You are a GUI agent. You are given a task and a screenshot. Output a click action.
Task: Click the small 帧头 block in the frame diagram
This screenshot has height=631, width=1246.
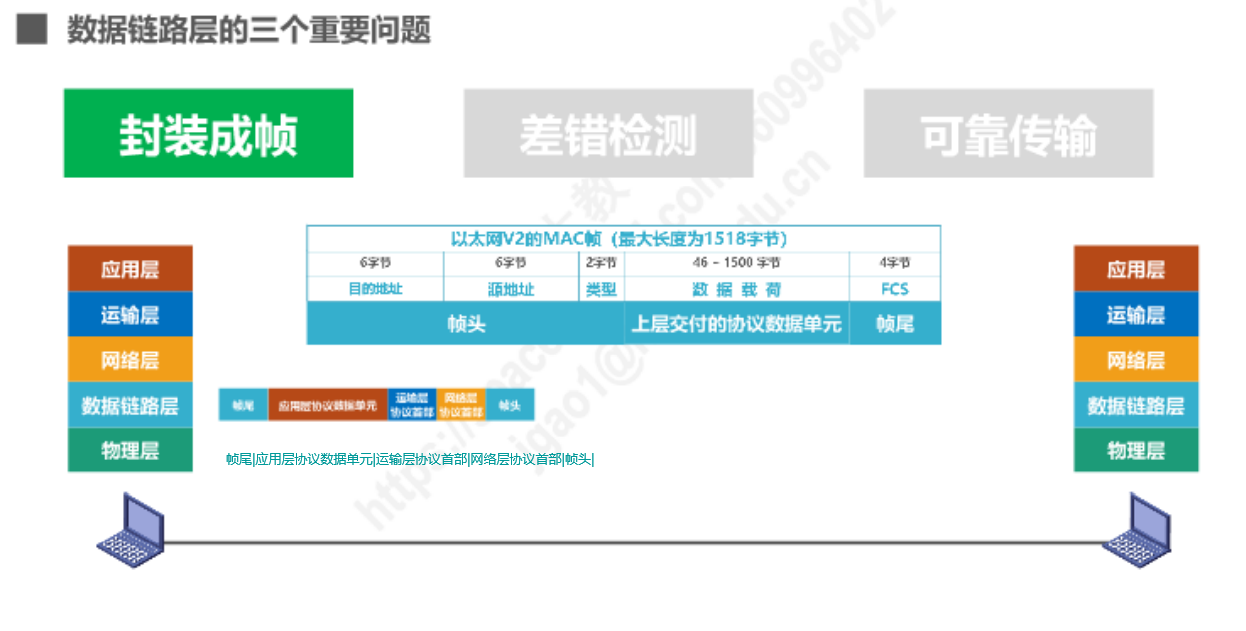(510, 405)
